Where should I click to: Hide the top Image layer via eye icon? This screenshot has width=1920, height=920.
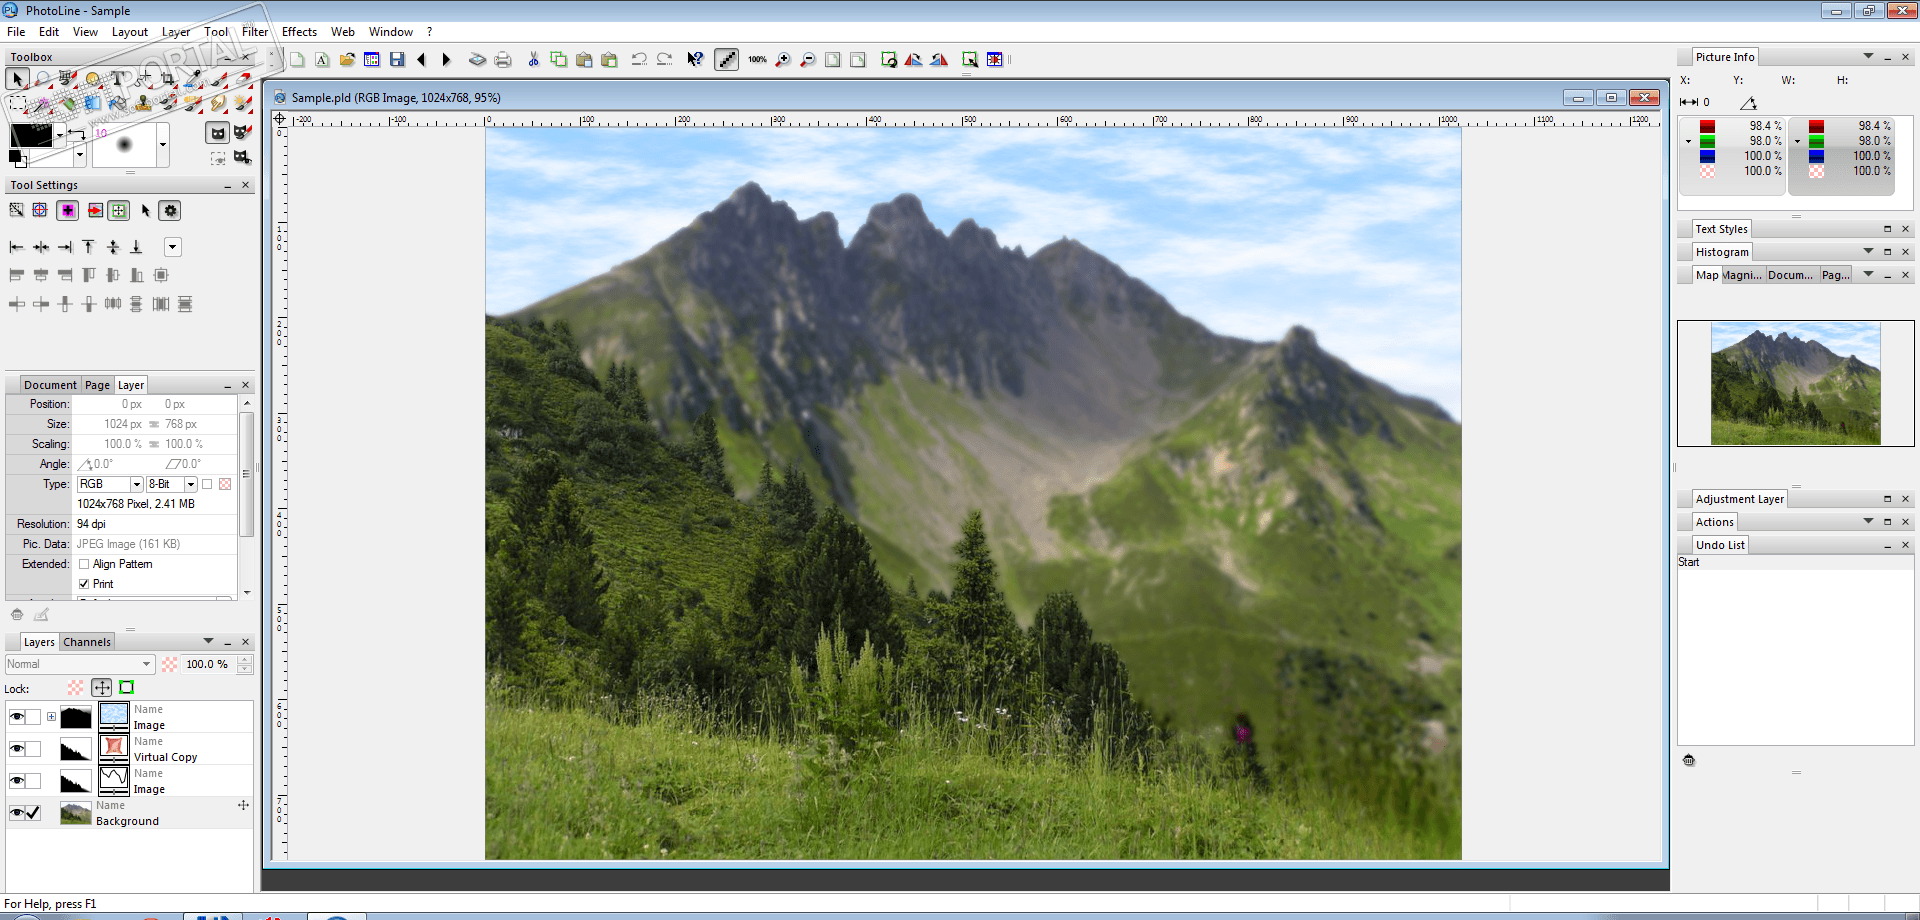(x=17, y=717)
